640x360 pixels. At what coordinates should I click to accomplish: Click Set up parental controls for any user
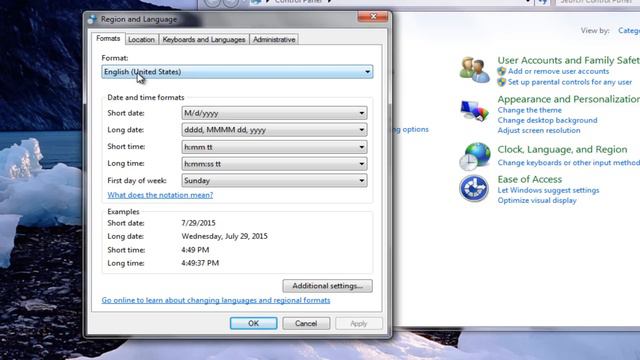click(570, 82)
